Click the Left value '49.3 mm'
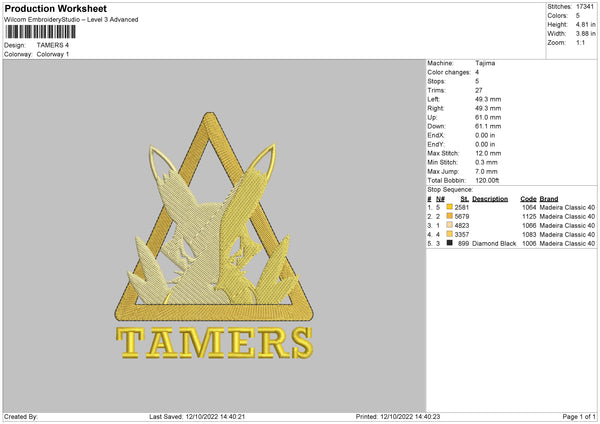The image size is (600, 424). [488, 99]
